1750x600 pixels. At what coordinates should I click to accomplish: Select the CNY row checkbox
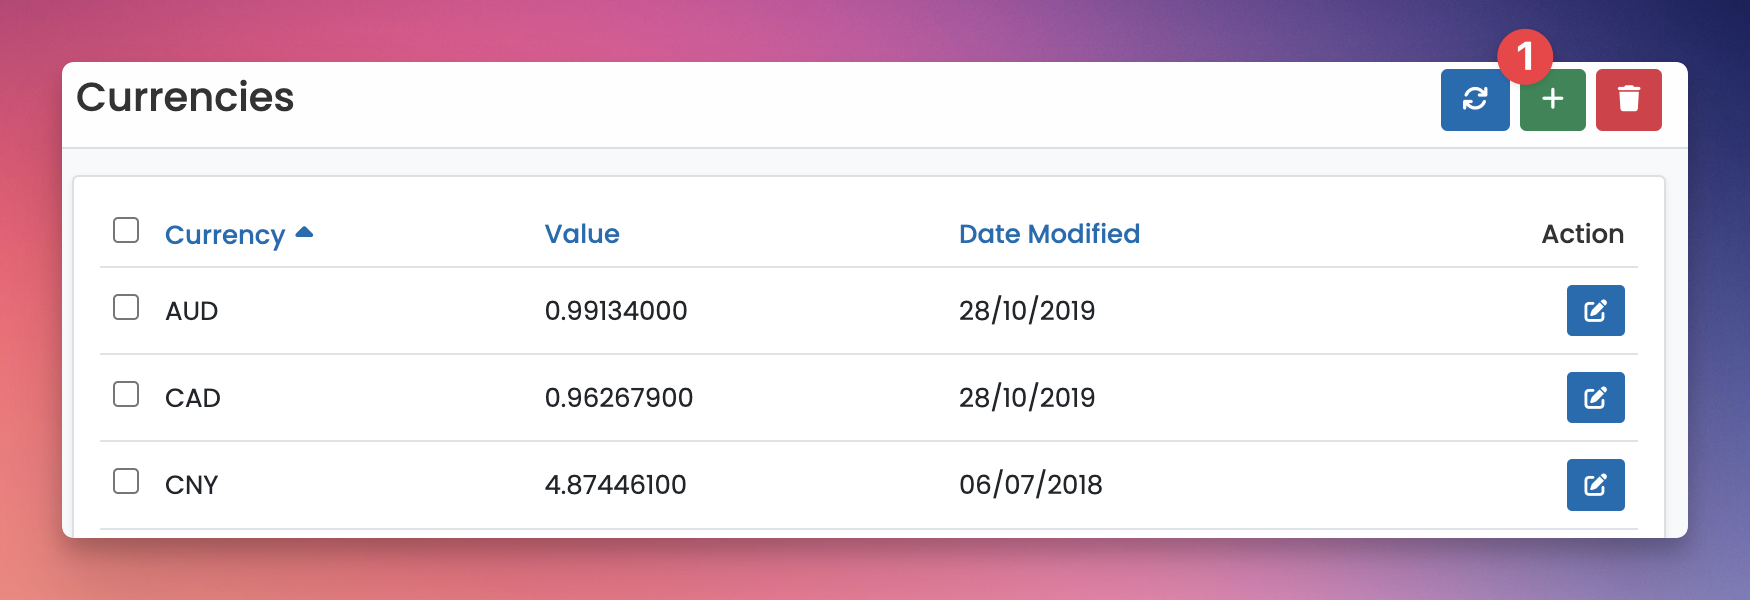(126, 481)
